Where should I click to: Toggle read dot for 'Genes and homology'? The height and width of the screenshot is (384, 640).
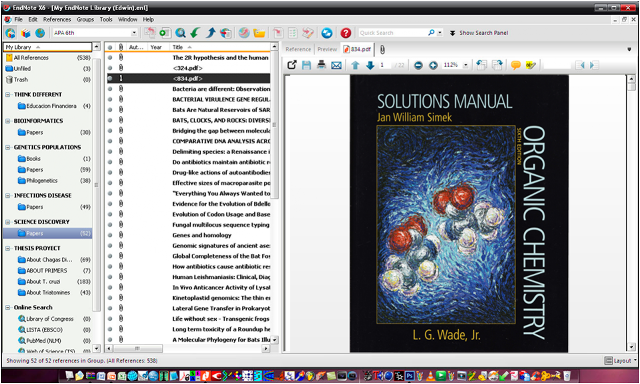[110, 235]
